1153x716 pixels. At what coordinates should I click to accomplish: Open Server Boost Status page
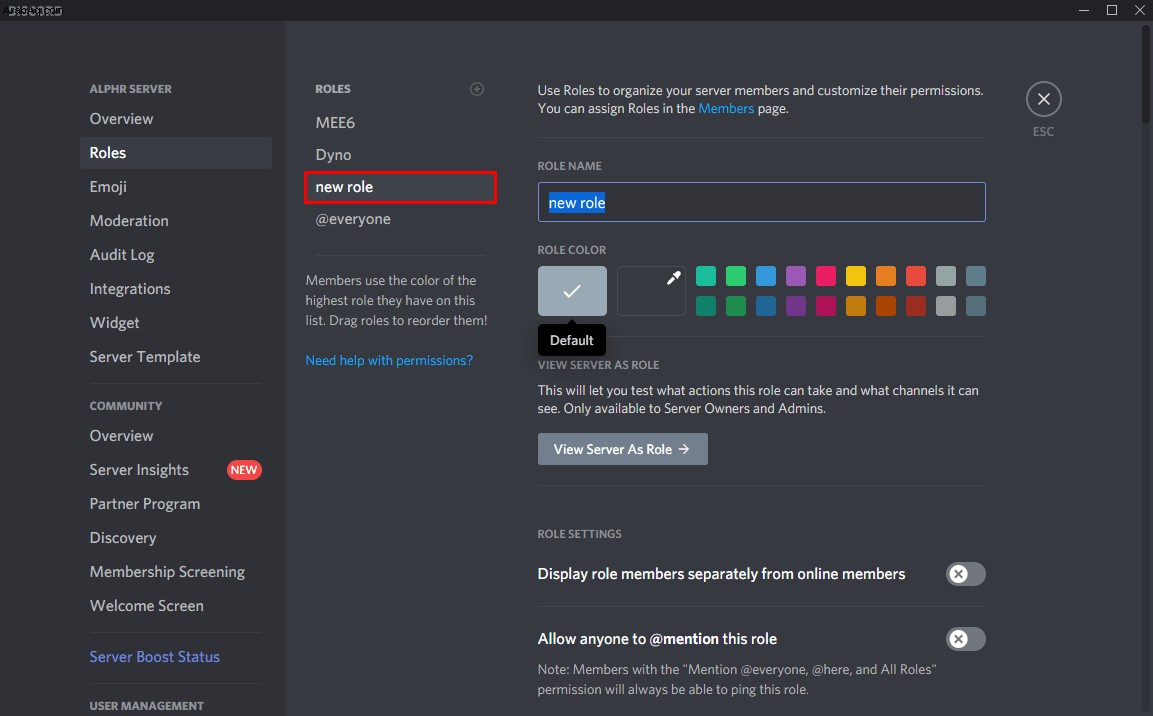pyautogui.click(x=176, y=657)
